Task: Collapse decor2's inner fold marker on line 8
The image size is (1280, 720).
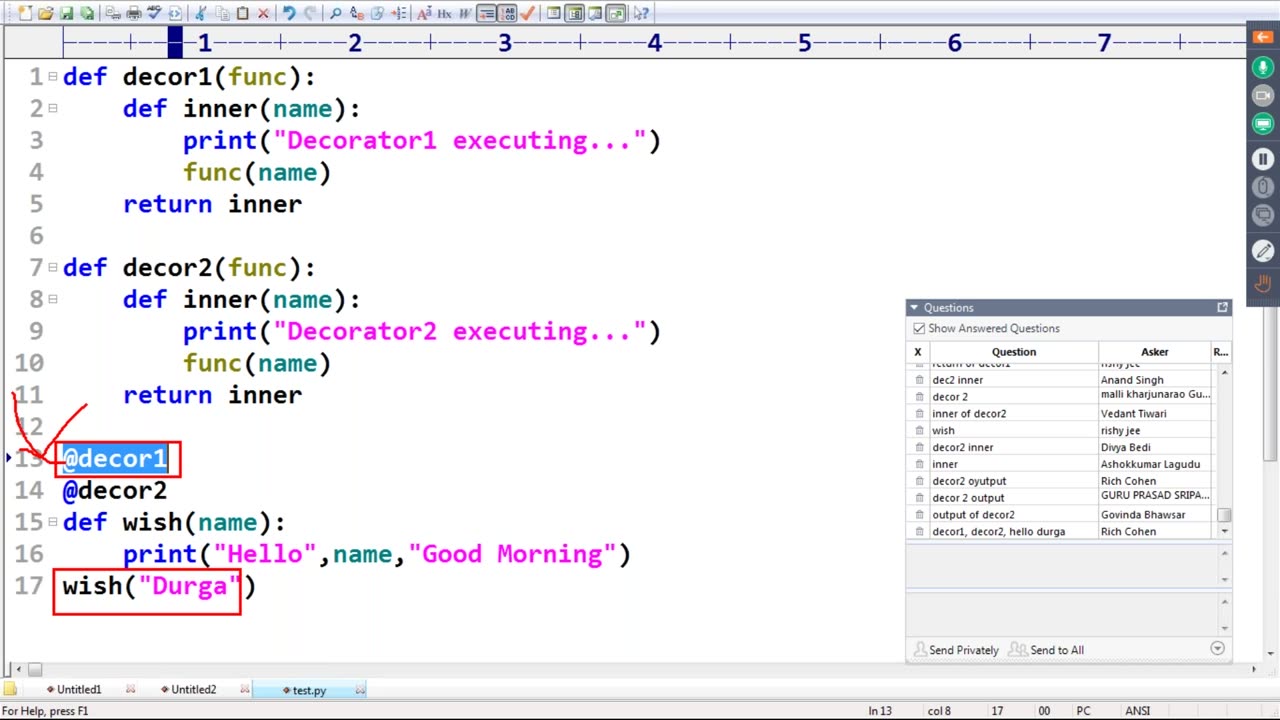Action: (x=53, y=299)
